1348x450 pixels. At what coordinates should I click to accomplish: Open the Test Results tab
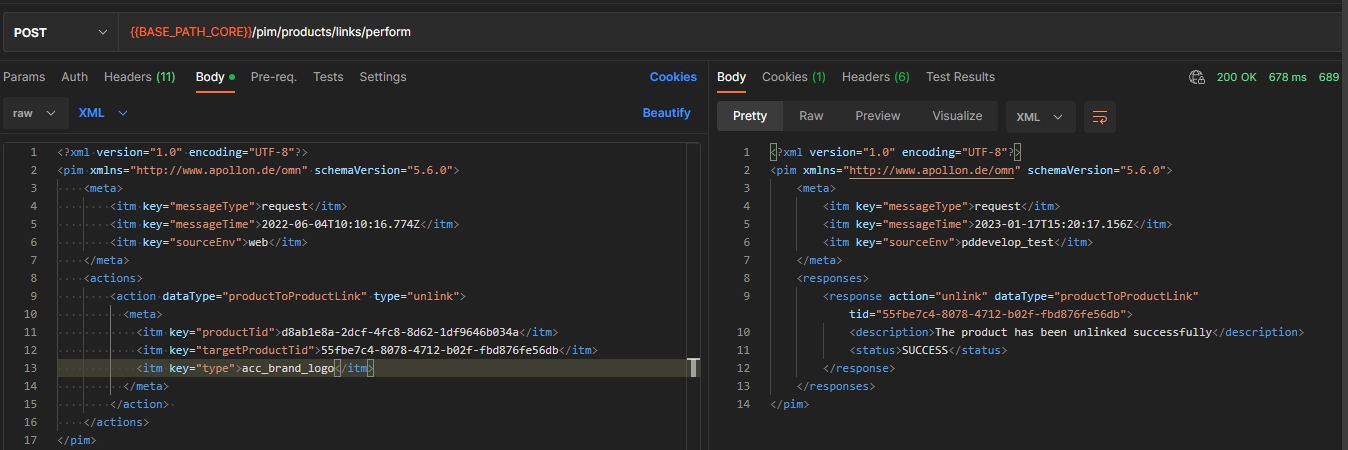click(x=960, y=77)
